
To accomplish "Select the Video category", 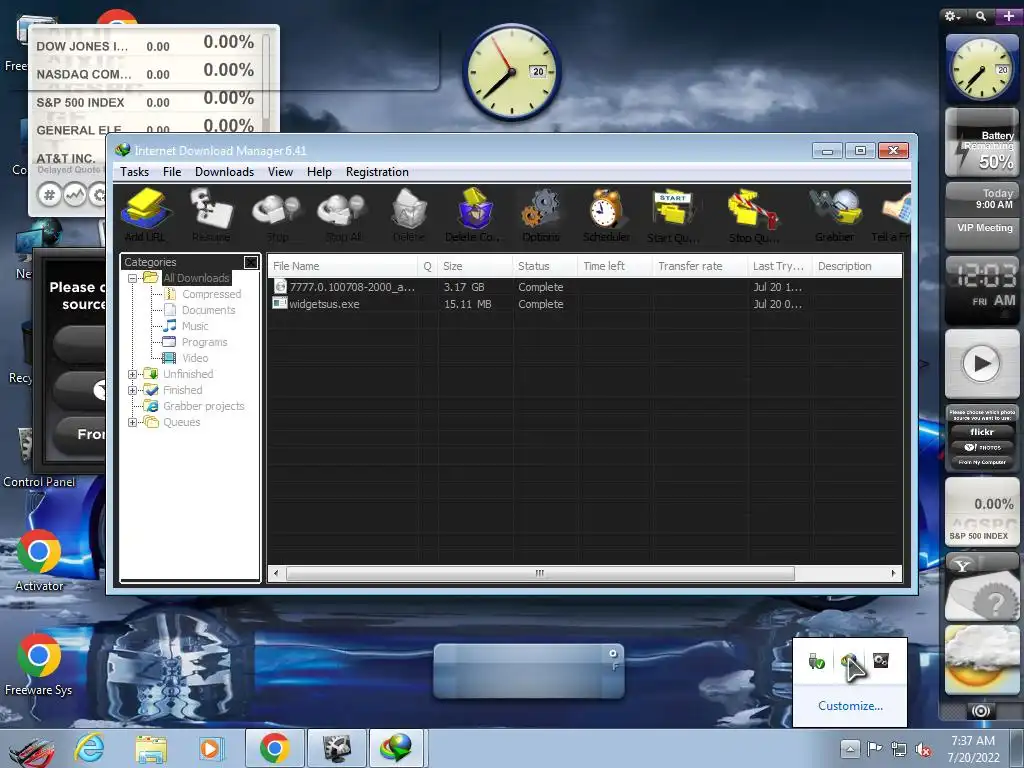I will [195, 358].
